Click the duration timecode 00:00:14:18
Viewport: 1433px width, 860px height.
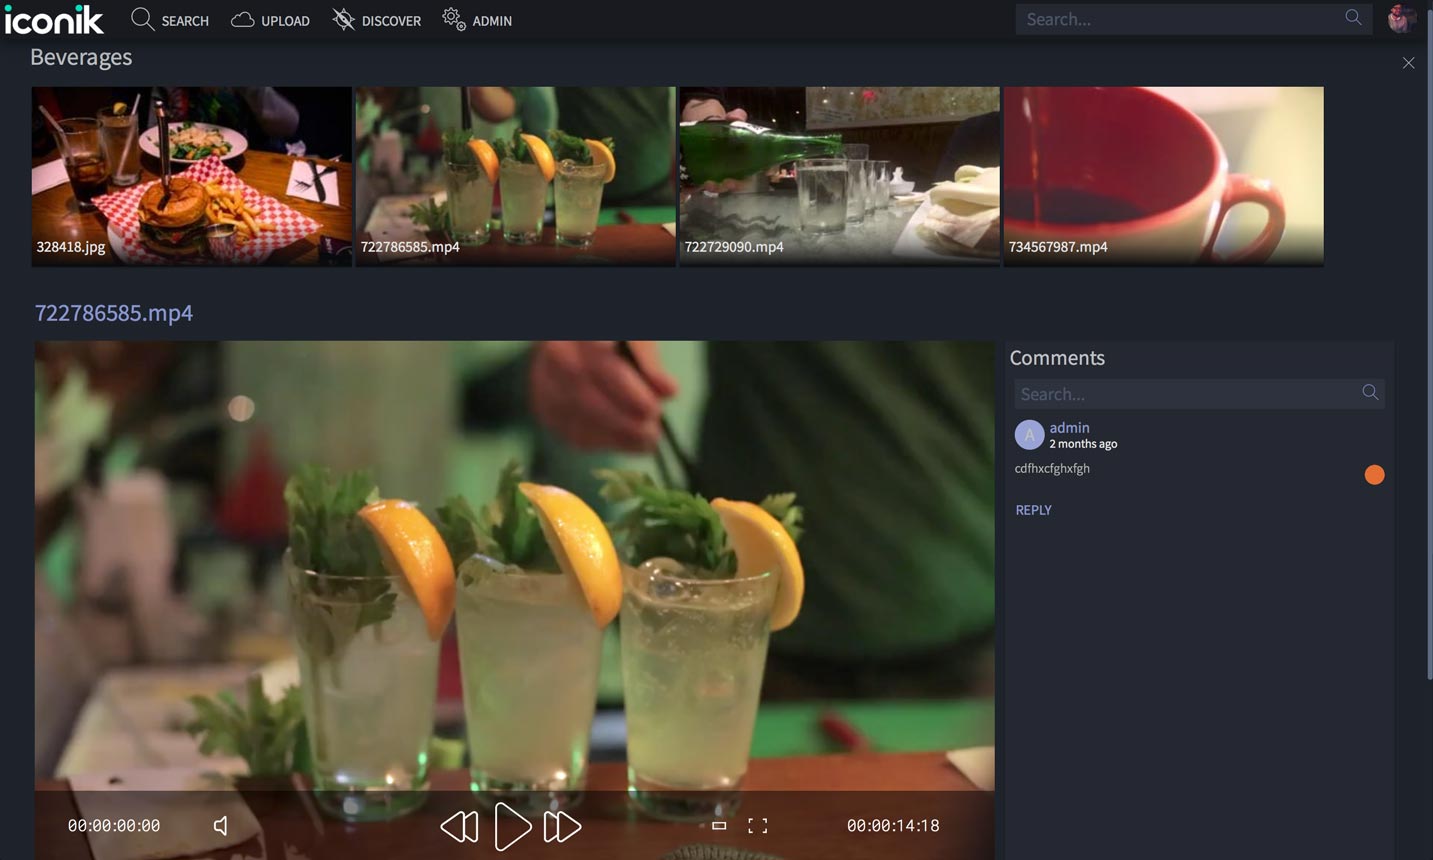pyautogui.click(x=893, y=826)
